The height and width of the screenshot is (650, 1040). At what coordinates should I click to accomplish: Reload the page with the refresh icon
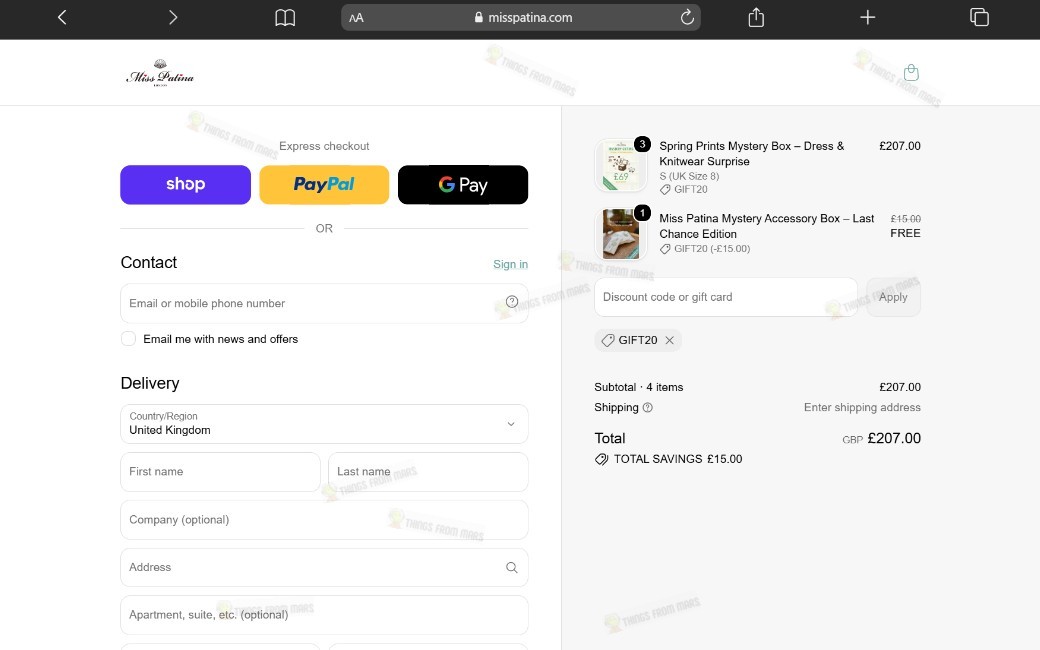(687, 17)
